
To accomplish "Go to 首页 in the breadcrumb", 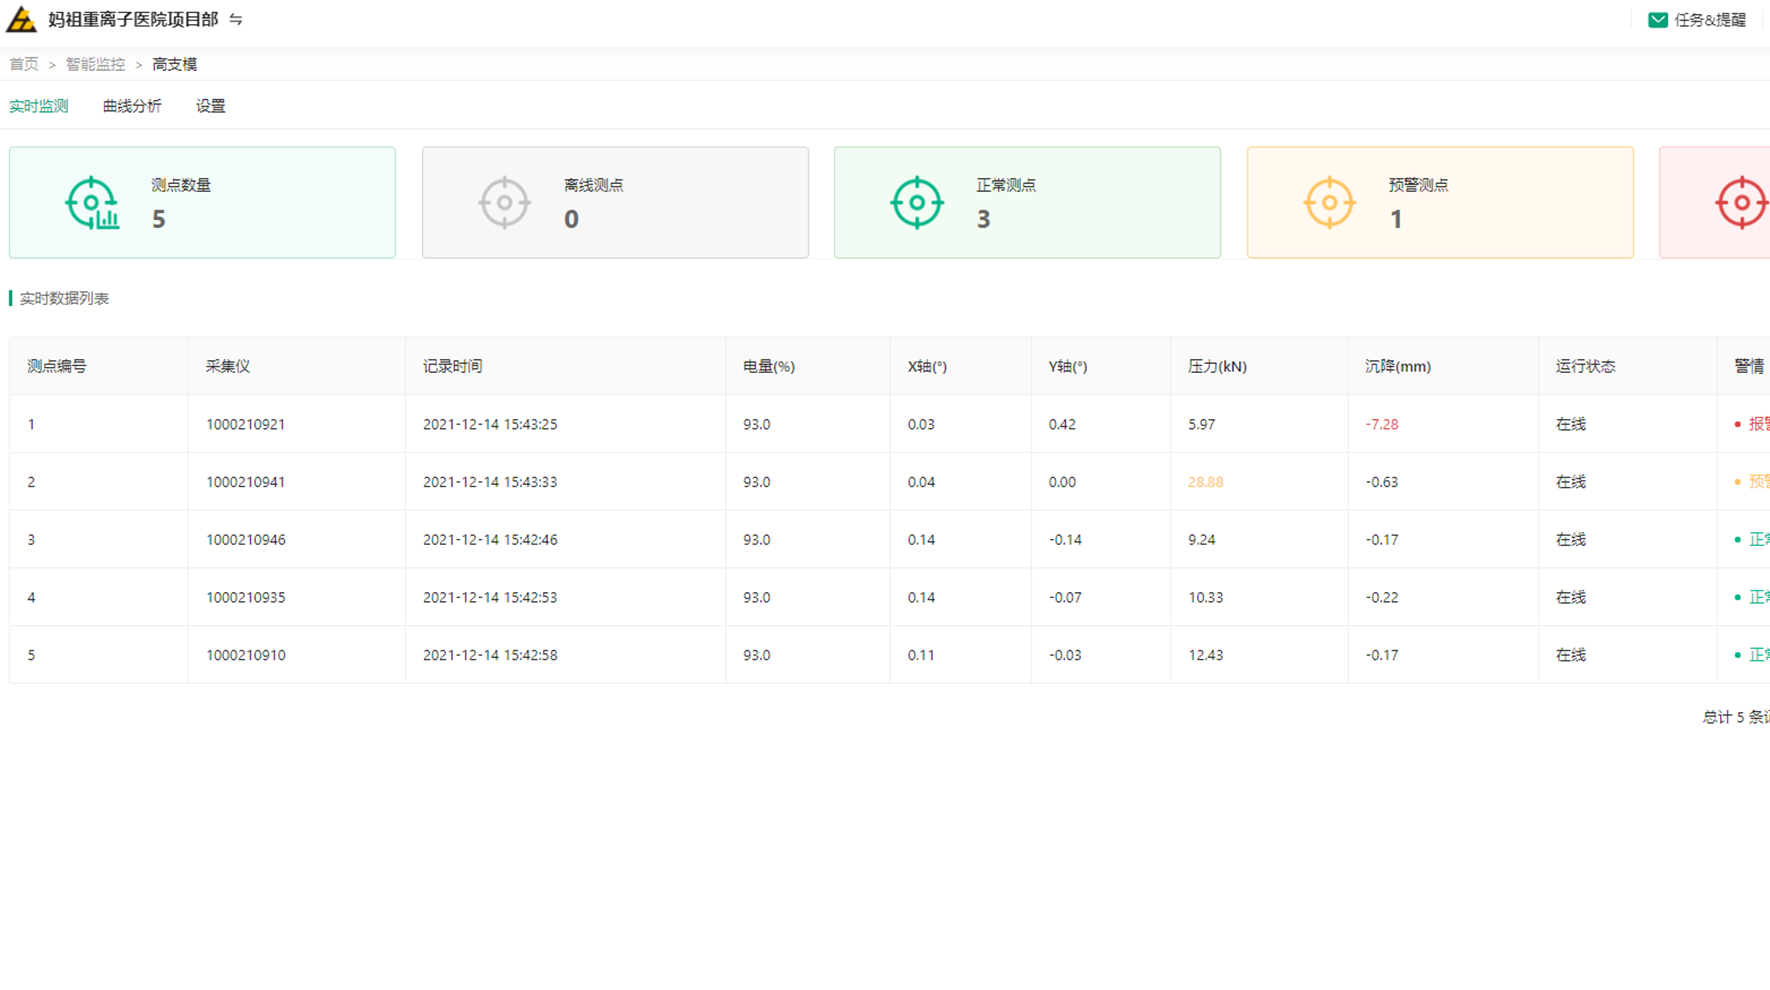I will coord(24,64).
